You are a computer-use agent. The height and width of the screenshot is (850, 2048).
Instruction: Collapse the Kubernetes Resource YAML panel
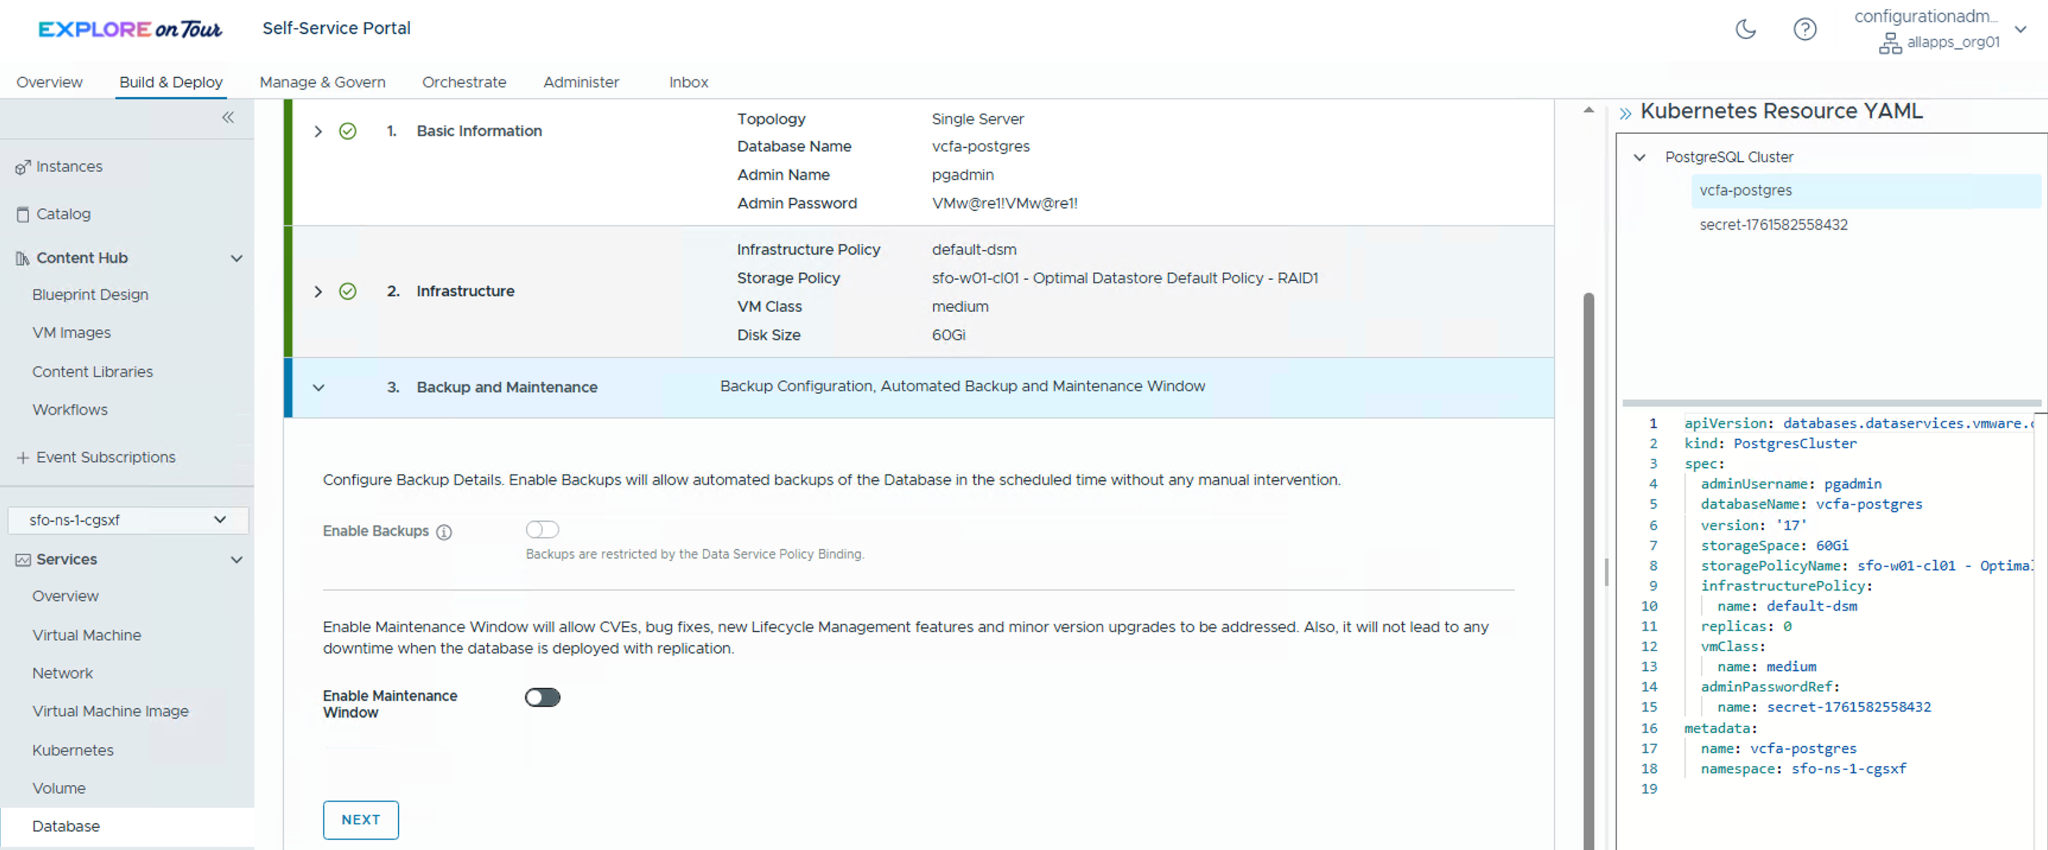click(x=1625, y=113)
